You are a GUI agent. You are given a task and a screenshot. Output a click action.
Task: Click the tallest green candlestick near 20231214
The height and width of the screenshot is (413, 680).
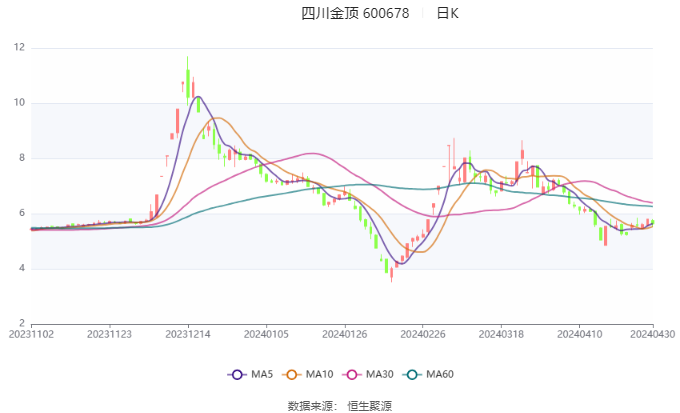coord(188,82)
